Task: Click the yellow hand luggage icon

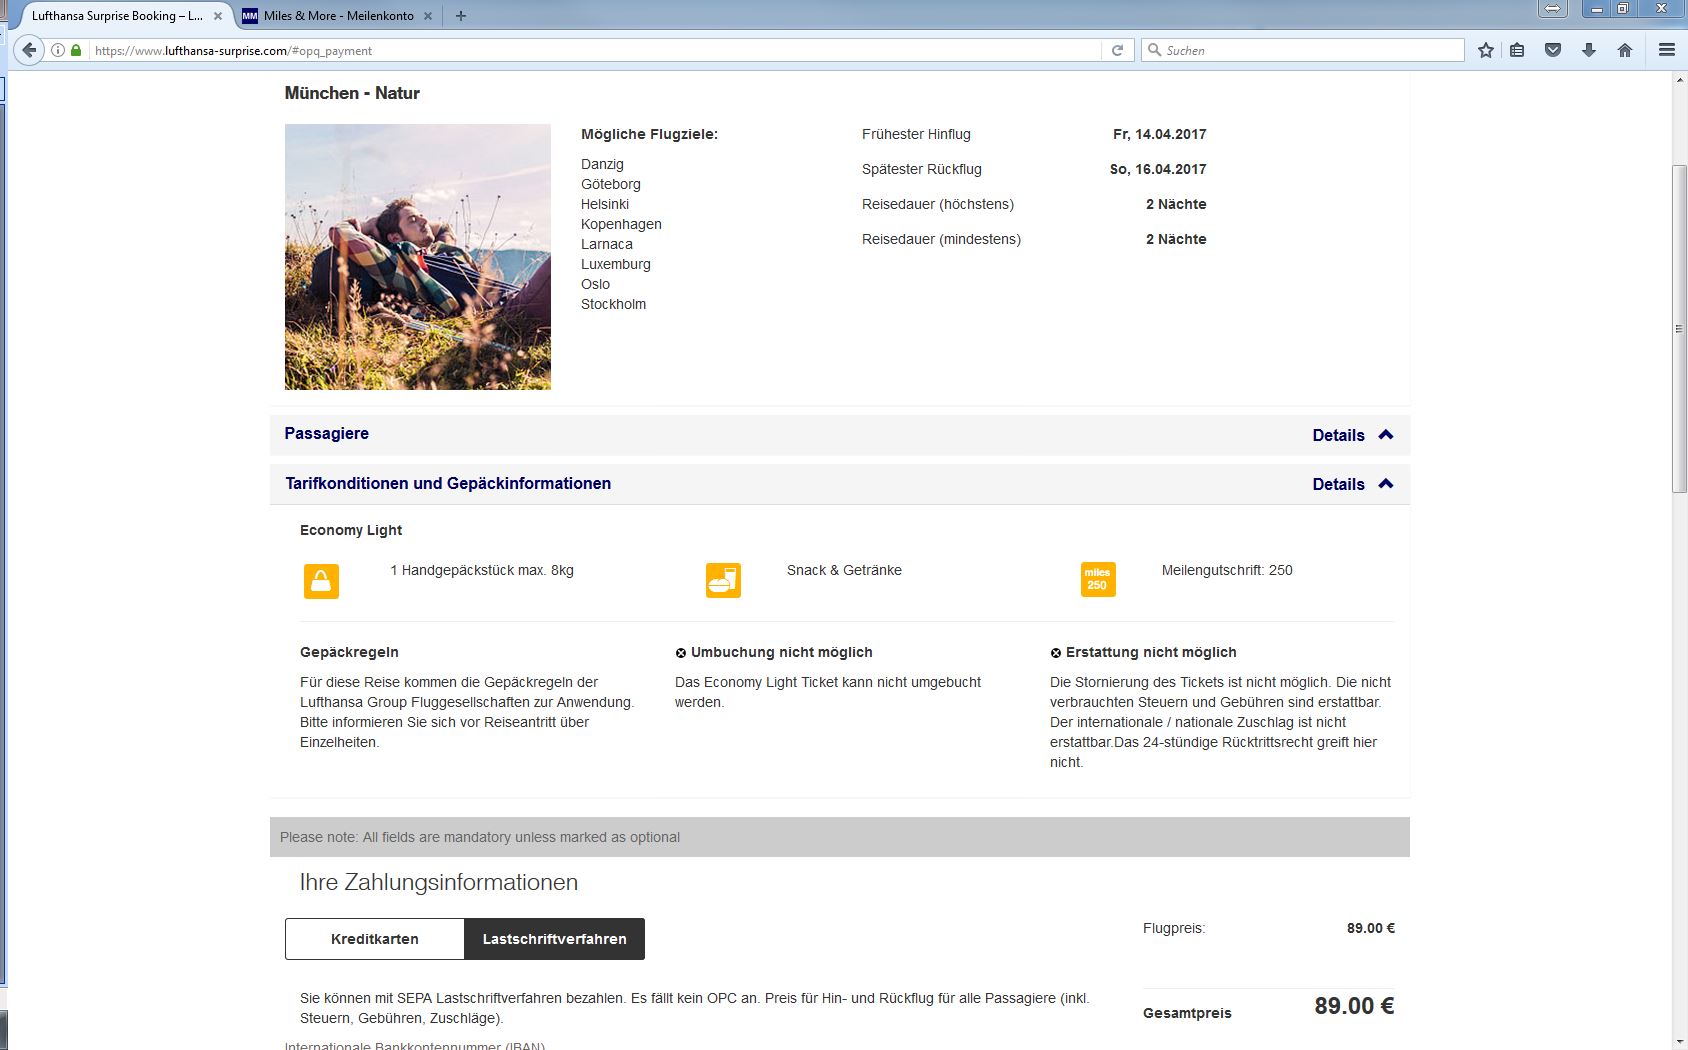Action: 321,581
